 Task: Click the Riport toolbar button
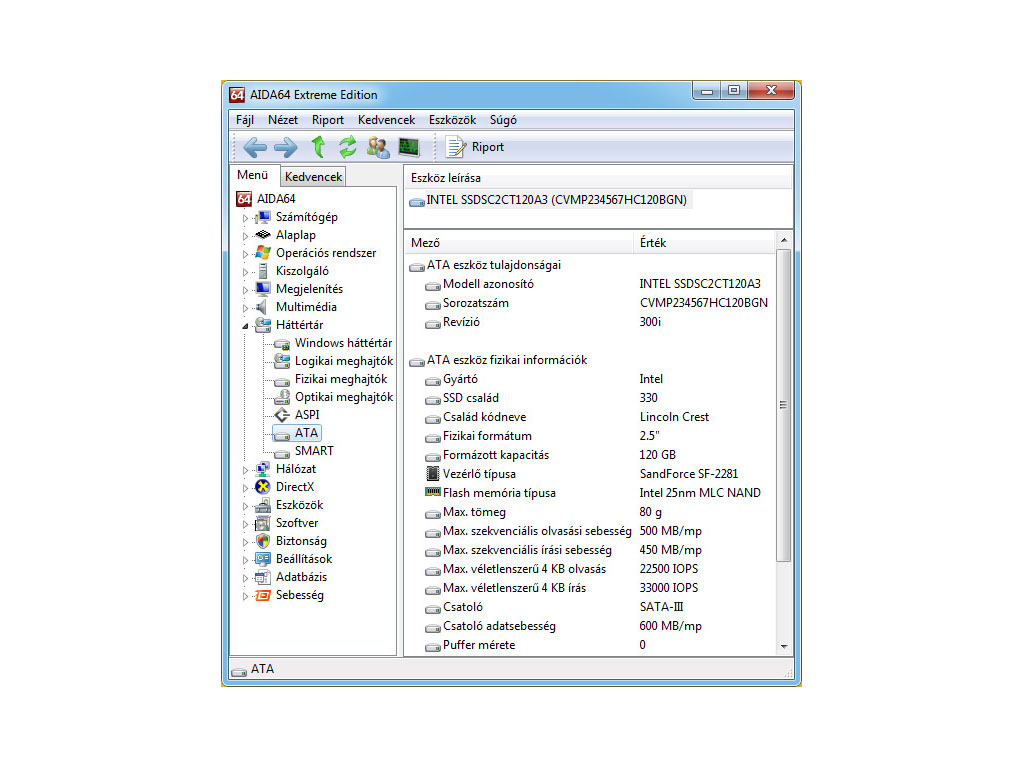[x=476, y=147]
